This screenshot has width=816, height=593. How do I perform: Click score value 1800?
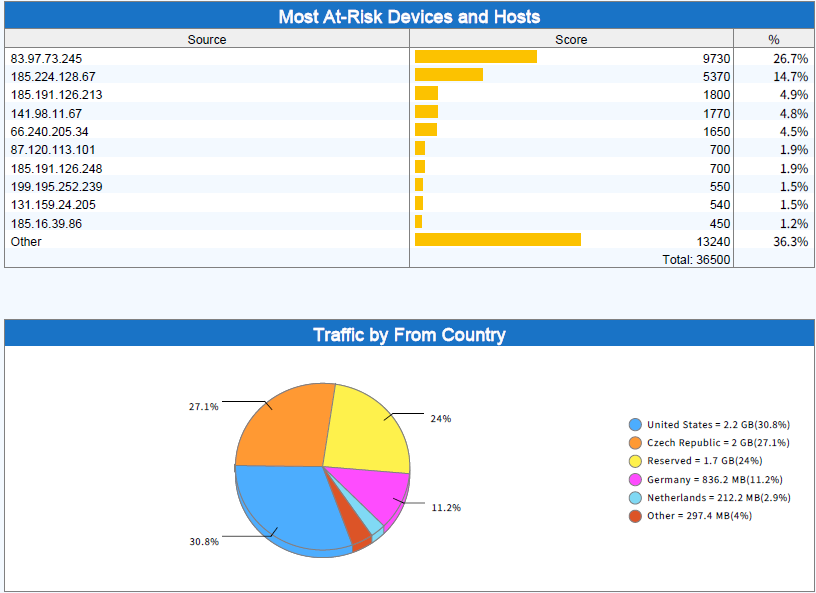[x=717, y=95]
